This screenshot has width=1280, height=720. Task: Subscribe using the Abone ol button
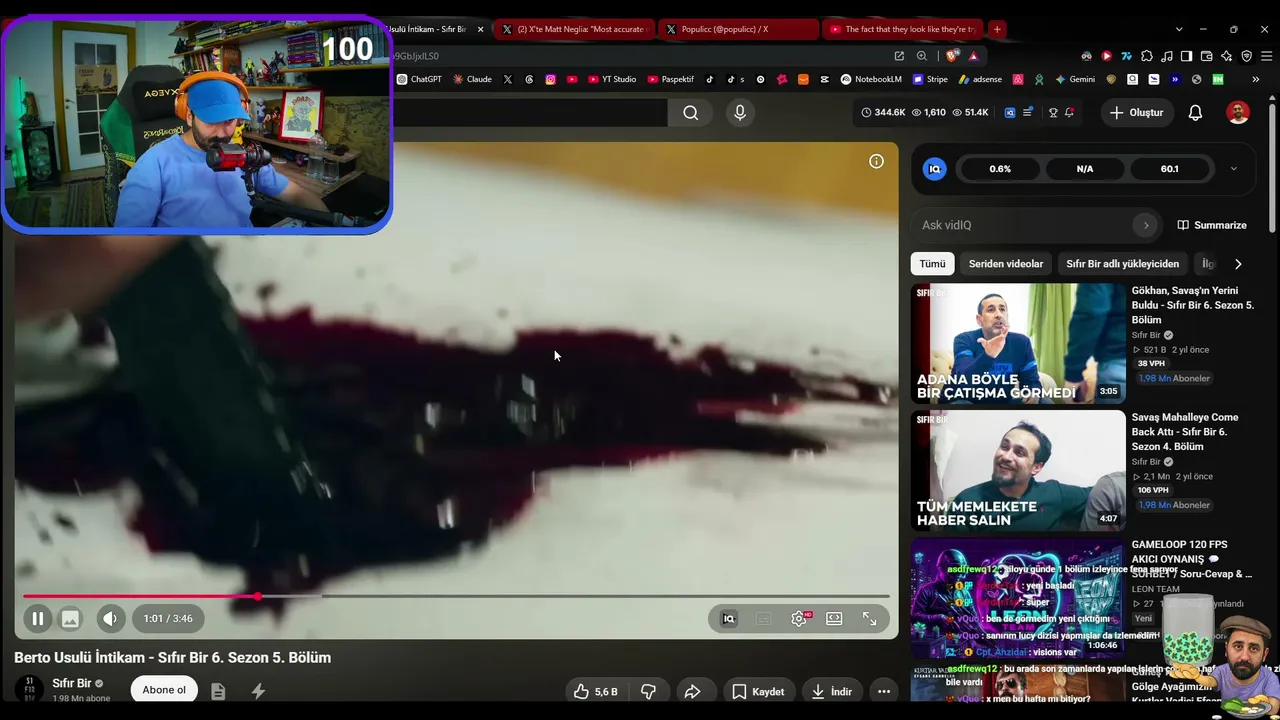coord(164,690)
